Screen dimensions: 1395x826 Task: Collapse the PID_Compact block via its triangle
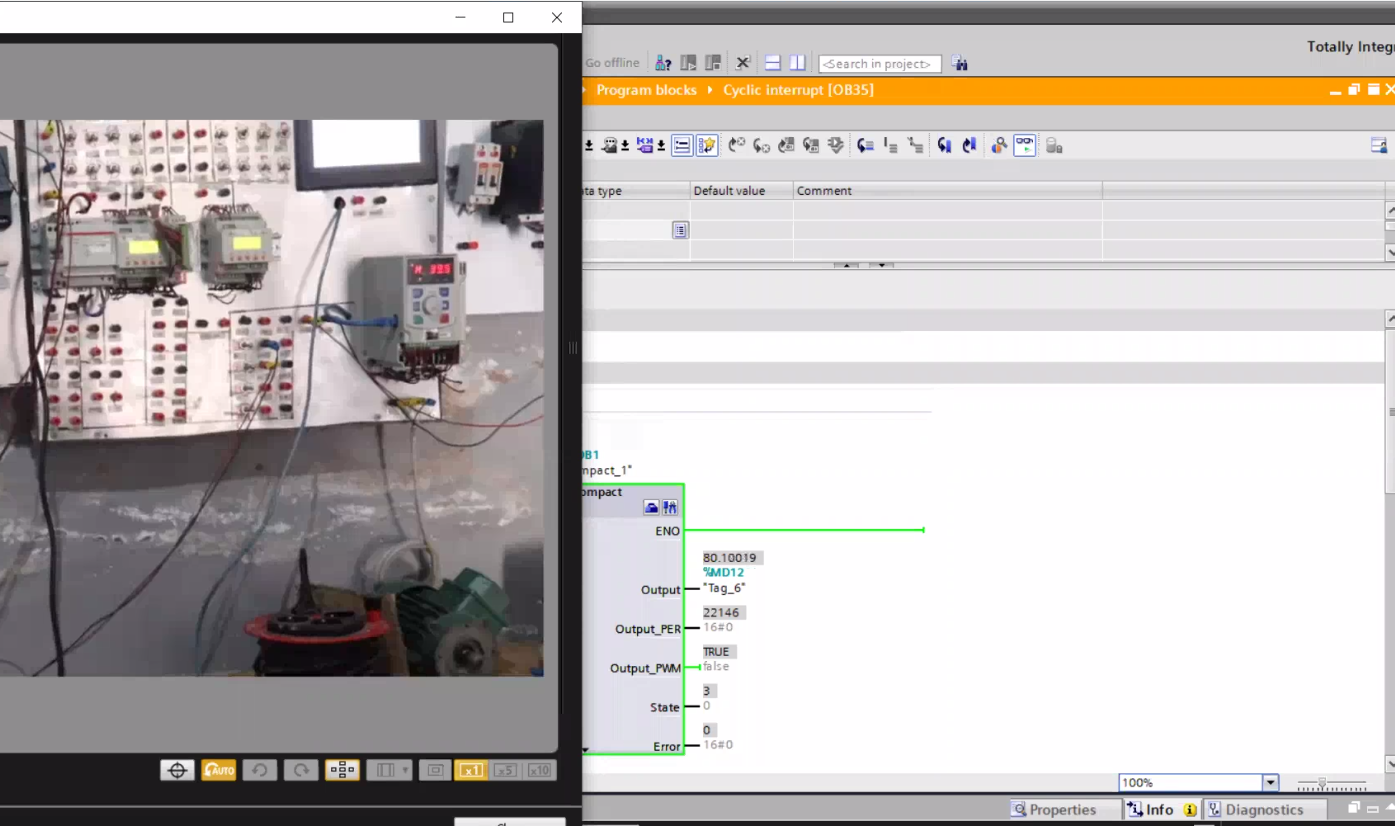coord(584,748)
